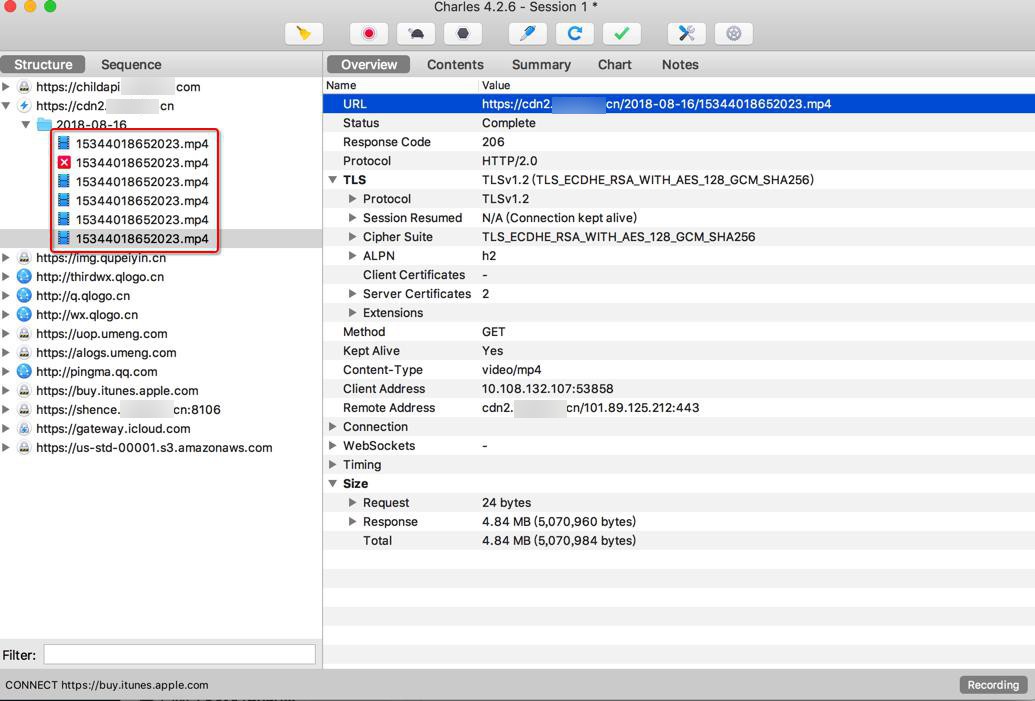Click the Client Address value 10.108.132.107:53858
Viewport: 1035px width, 701px height.
(x=547, y=389)
